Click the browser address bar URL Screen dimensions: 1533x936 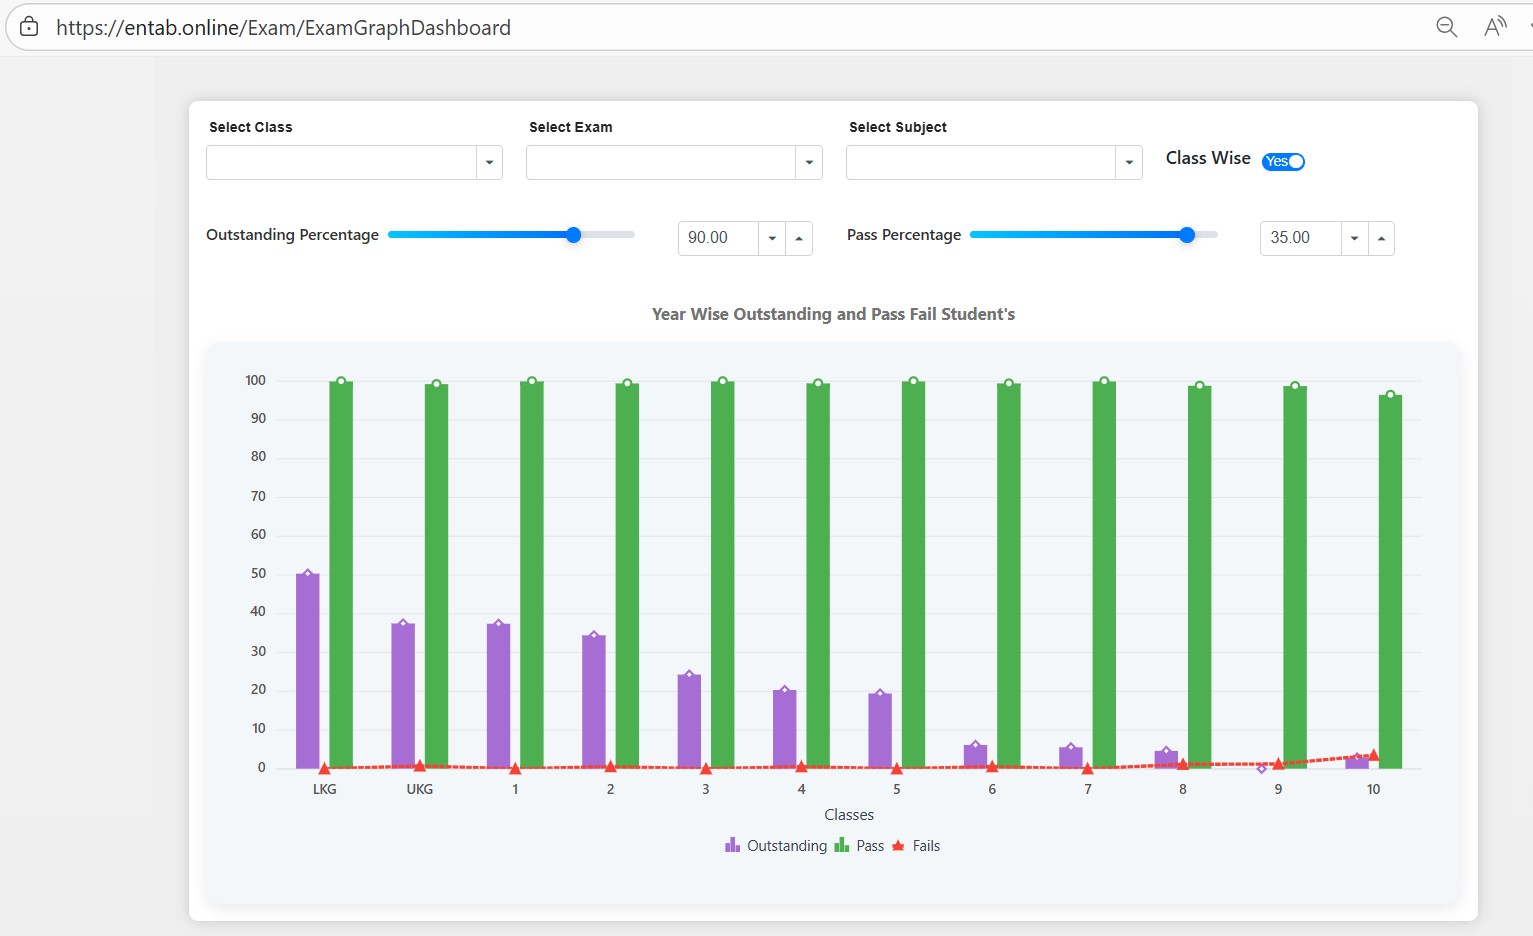pyautogui.click(x=283, y=27)
